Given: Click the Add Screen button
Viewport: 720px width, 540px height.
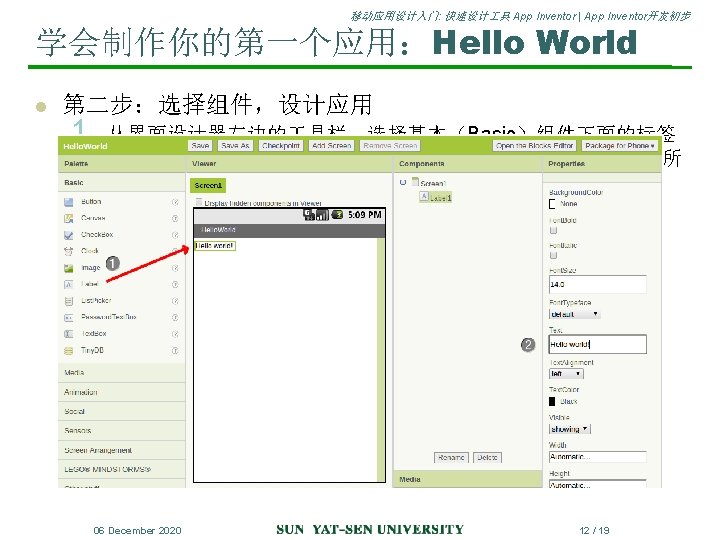Looking at the screenshot, I should coord(332,146).
